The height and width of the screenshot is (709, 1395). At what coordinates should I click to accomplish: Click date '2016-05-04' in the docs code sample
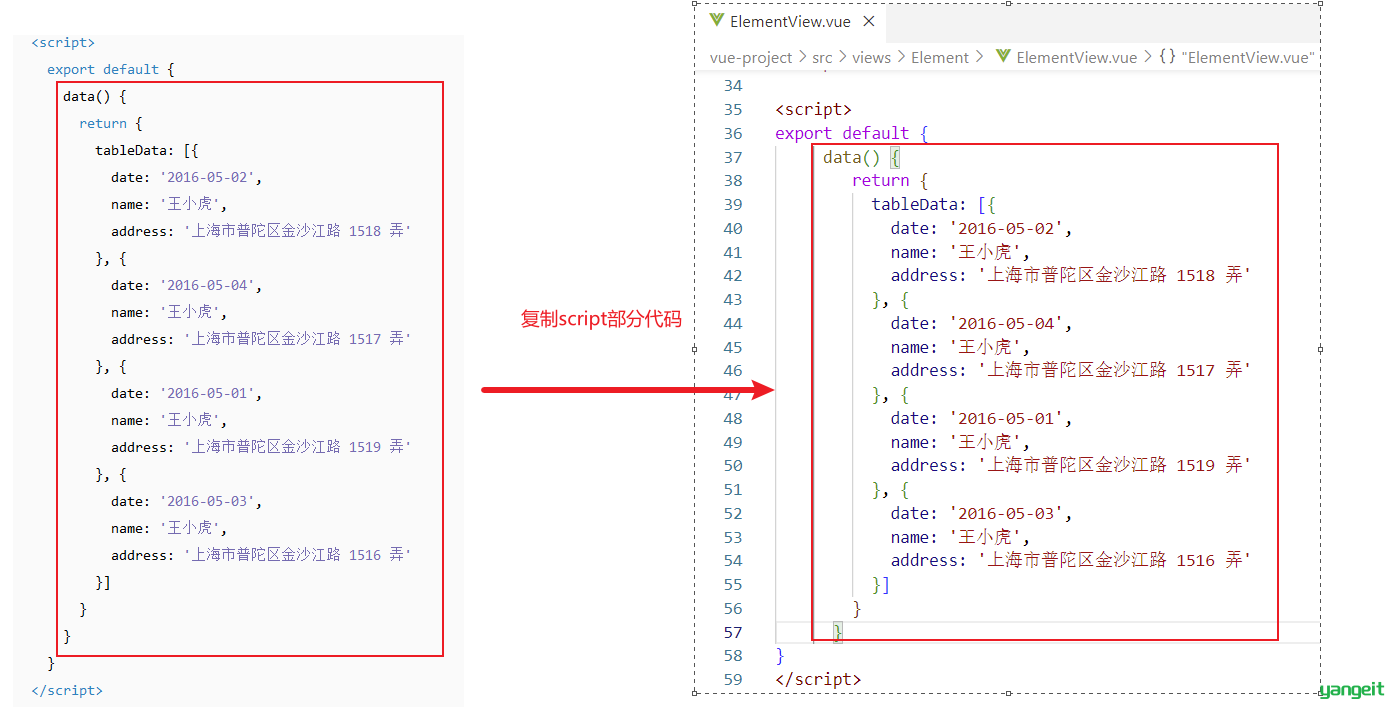click(186, 286)
